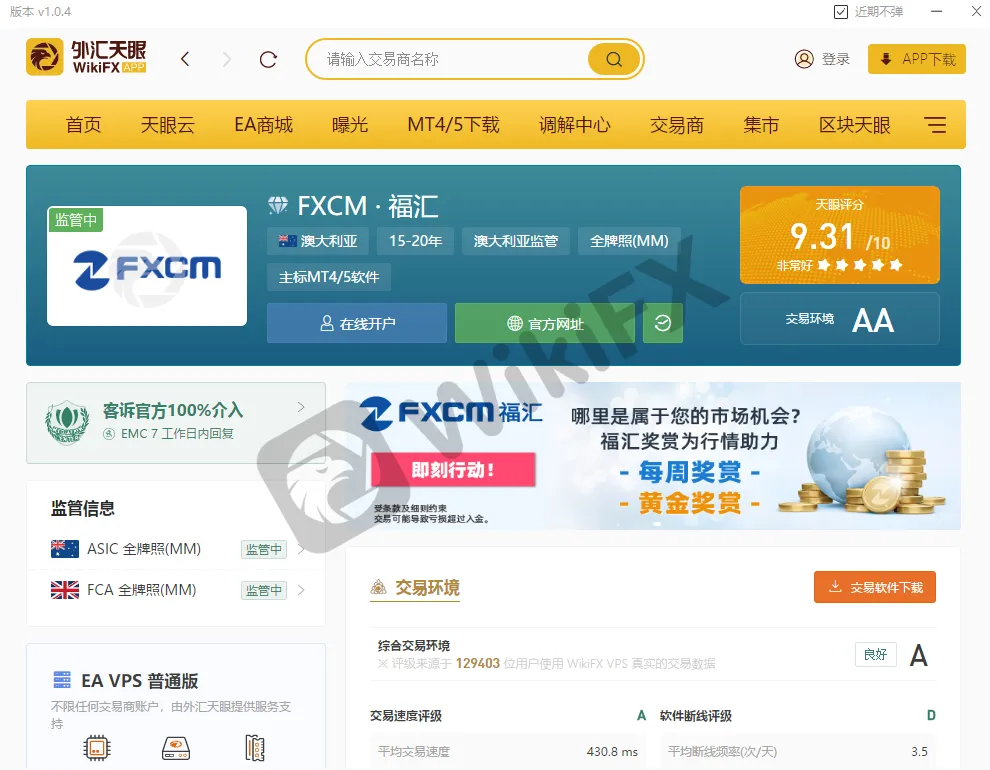Open the 区块天眼 menu item
The image size is (990, 770).
[854, 125]
